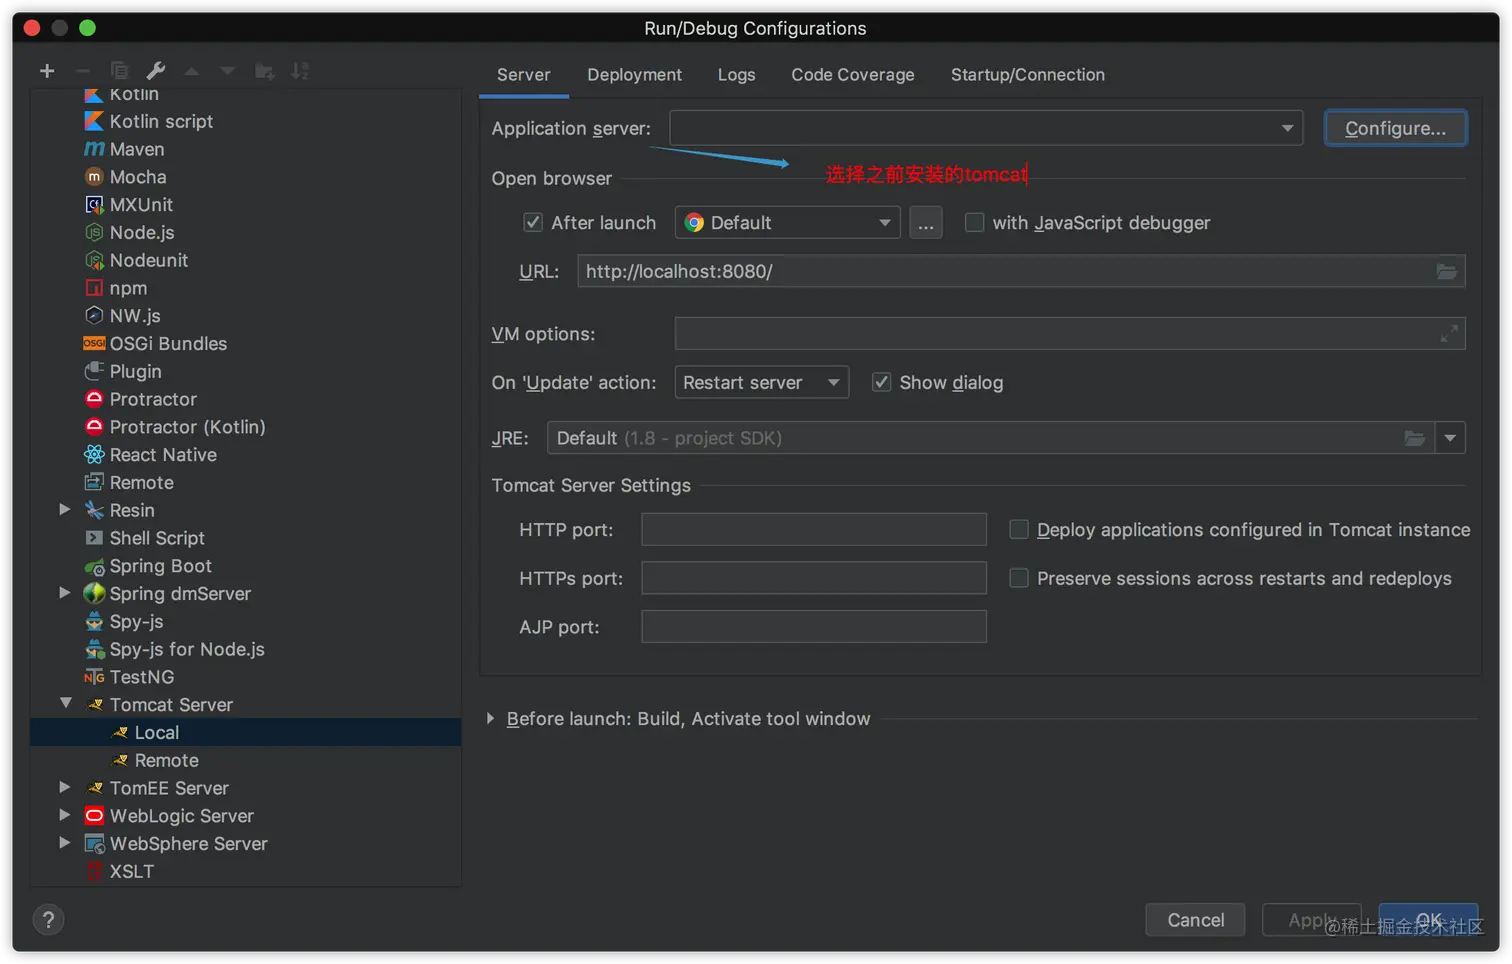Expand the TomEE Server tree node
This screenshot has width=1512, height=964.
click(65, 788)
